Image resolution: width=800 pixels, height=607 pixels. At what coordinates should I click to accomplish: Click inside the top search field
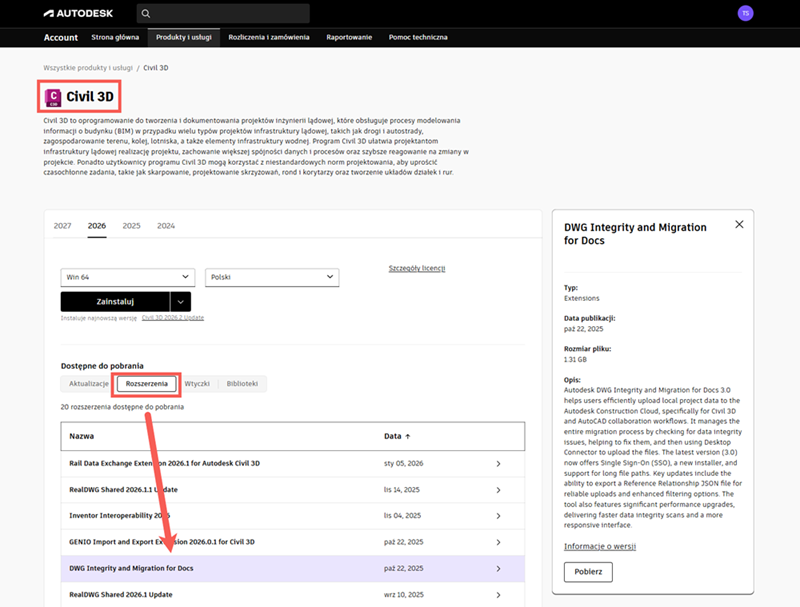pos(223,14)
